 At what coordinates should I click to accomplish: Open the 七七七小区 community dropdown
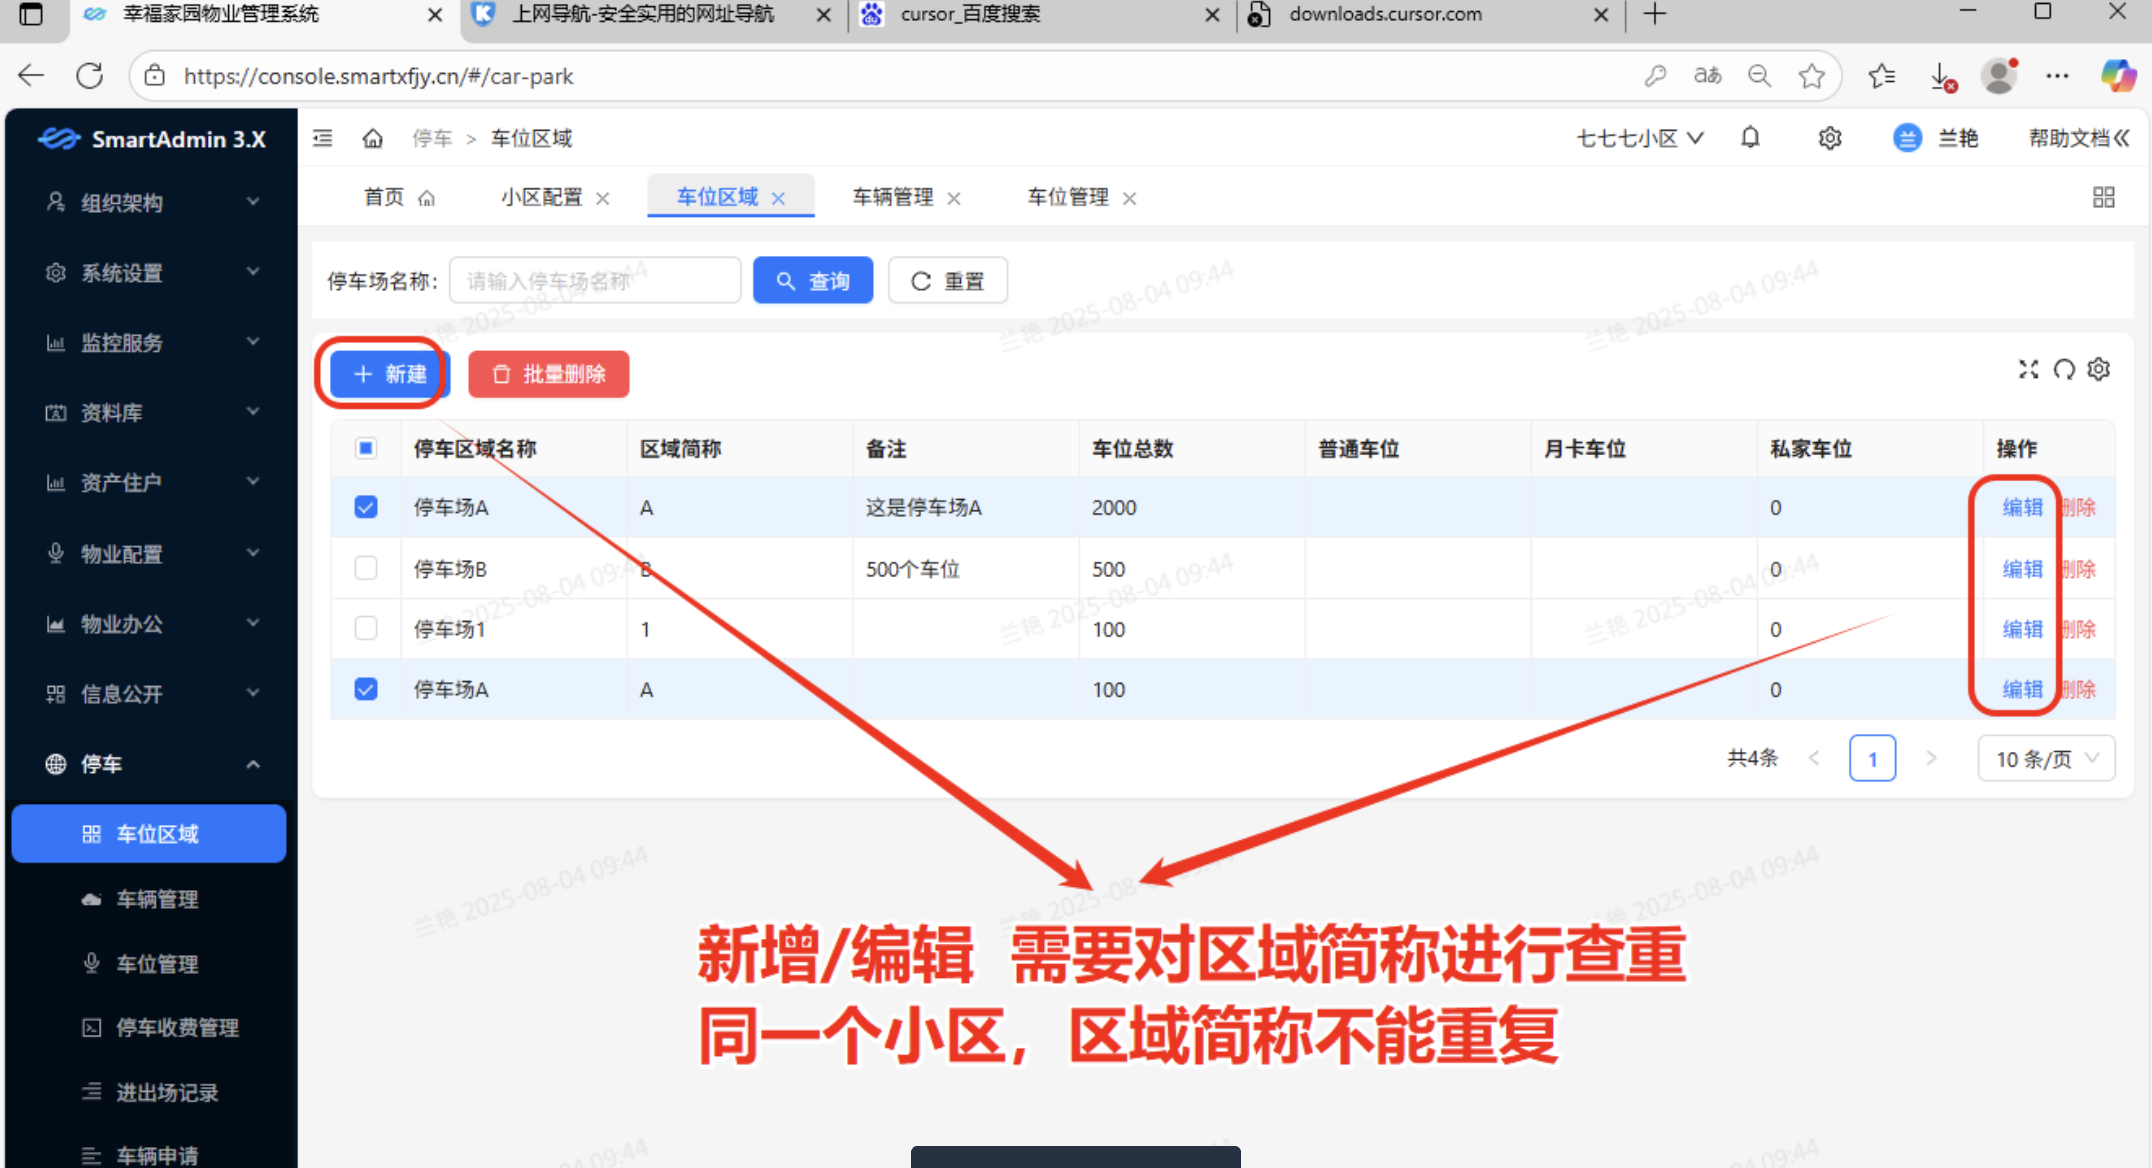1639,138
